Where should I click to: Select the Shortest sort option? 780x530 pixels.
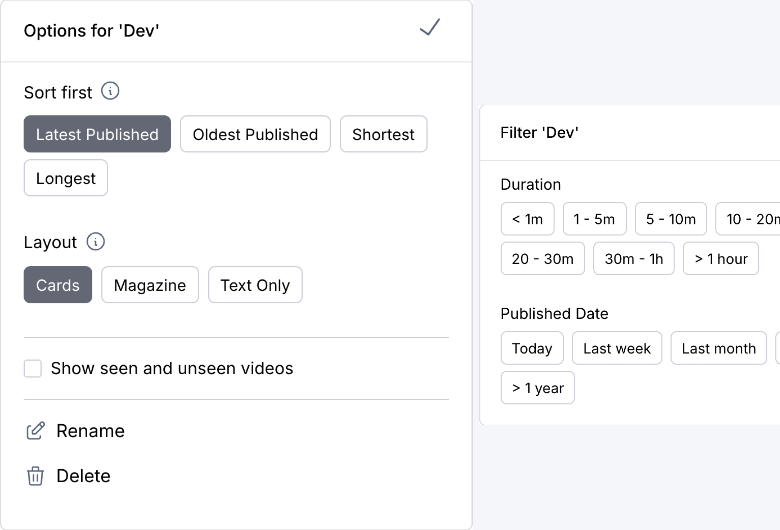pos(383,134)
